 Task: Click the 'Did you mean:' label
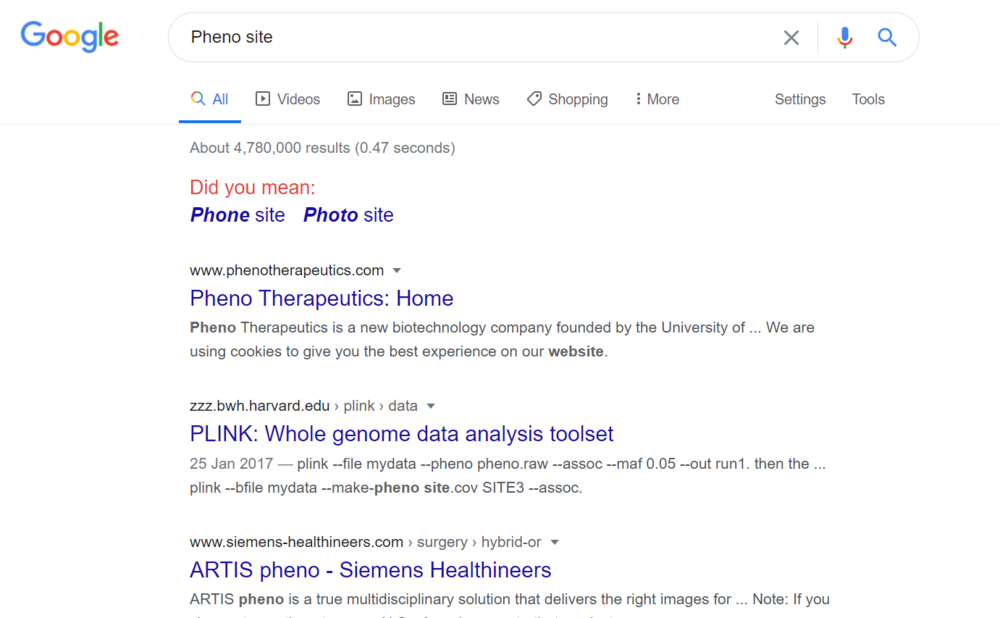253,188
